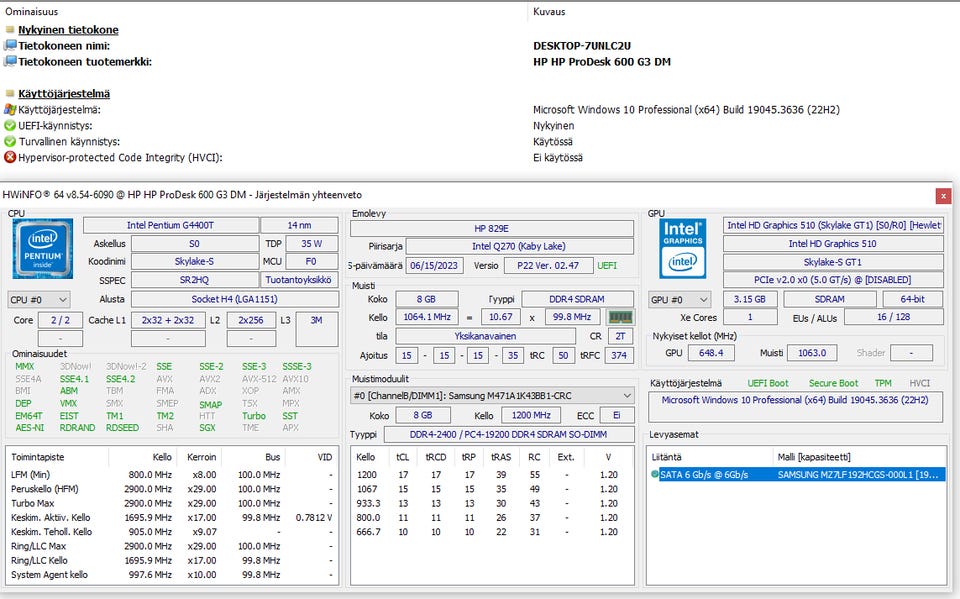Click the Ominaisuus column header
Image resolution: width=960 pixels, height=599 pixels.
[31, 12]
